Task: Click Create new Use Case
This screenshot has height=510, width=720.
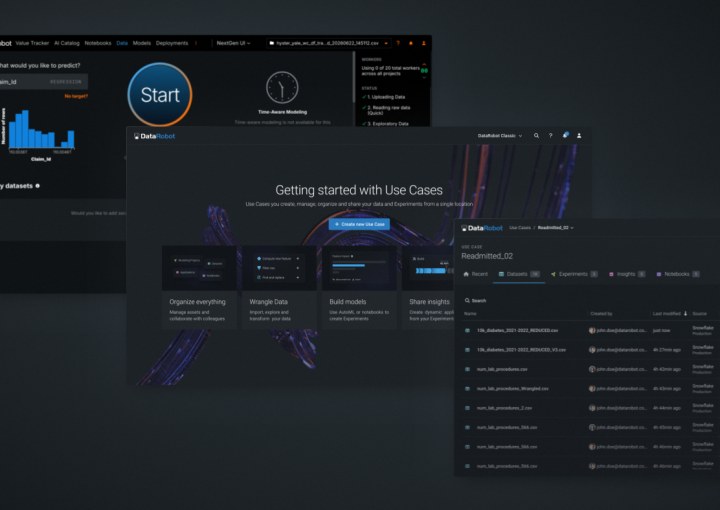Action: (x=360, y=224)
